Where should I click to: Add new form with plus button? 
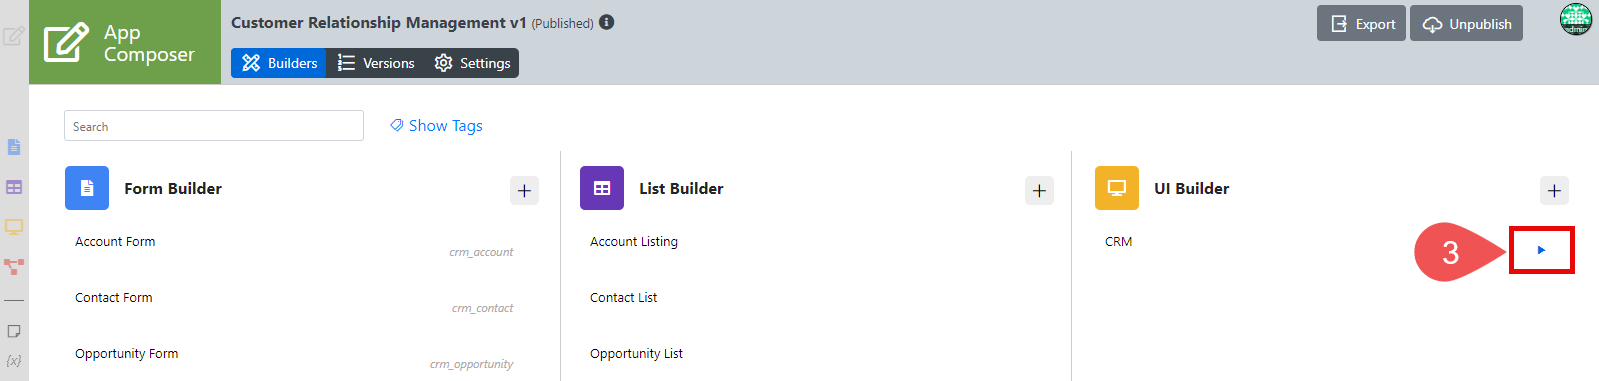pyautogui.click(x=524, y=190)
